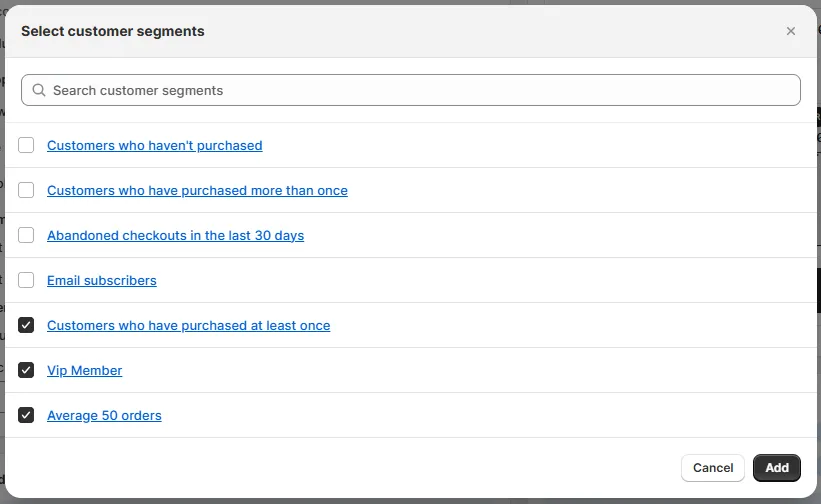The image size is (821, 504).
Task: Open Customers who have purchased more than once link
Action: coord(197,190)
